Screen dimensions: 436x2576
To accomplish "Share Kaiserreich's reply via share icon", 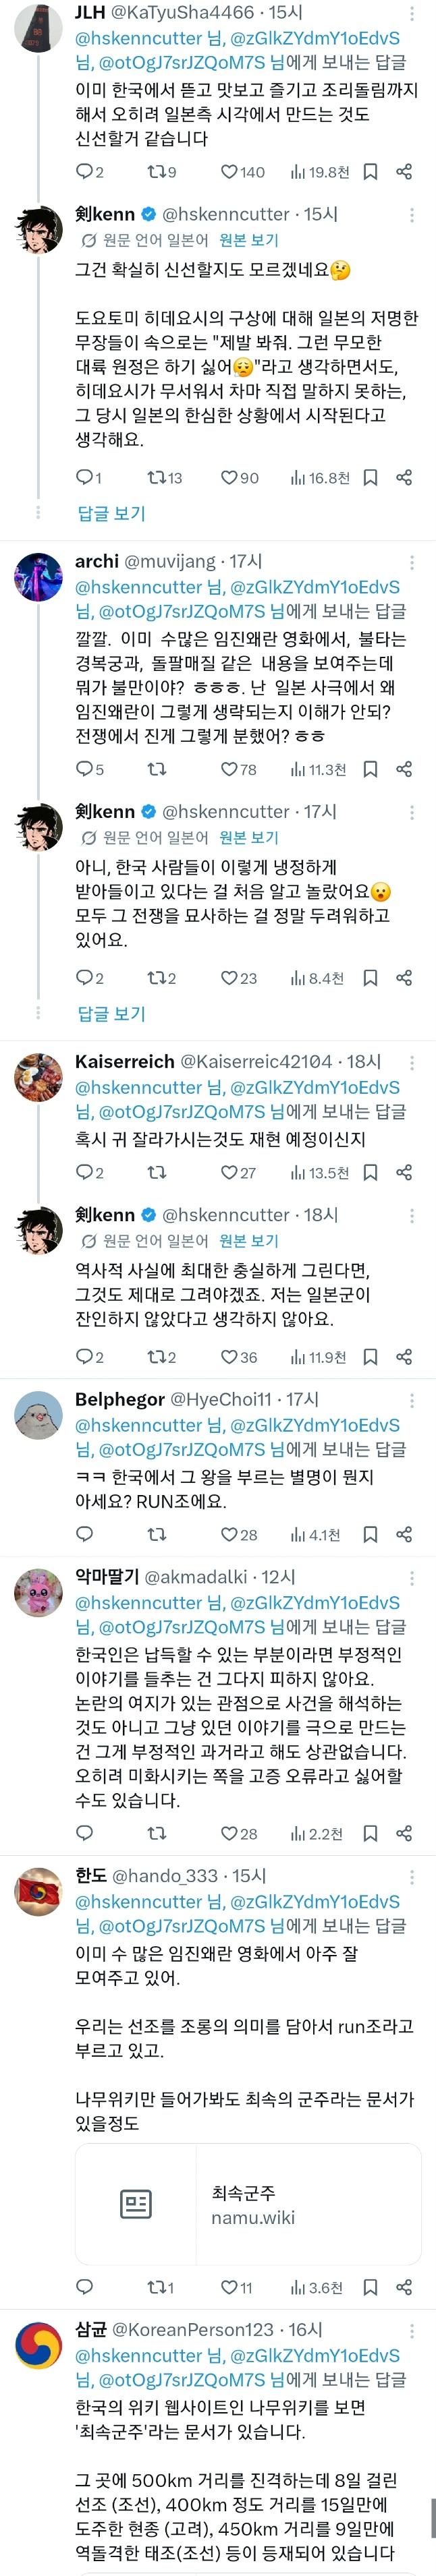I will coord(404,1173).
